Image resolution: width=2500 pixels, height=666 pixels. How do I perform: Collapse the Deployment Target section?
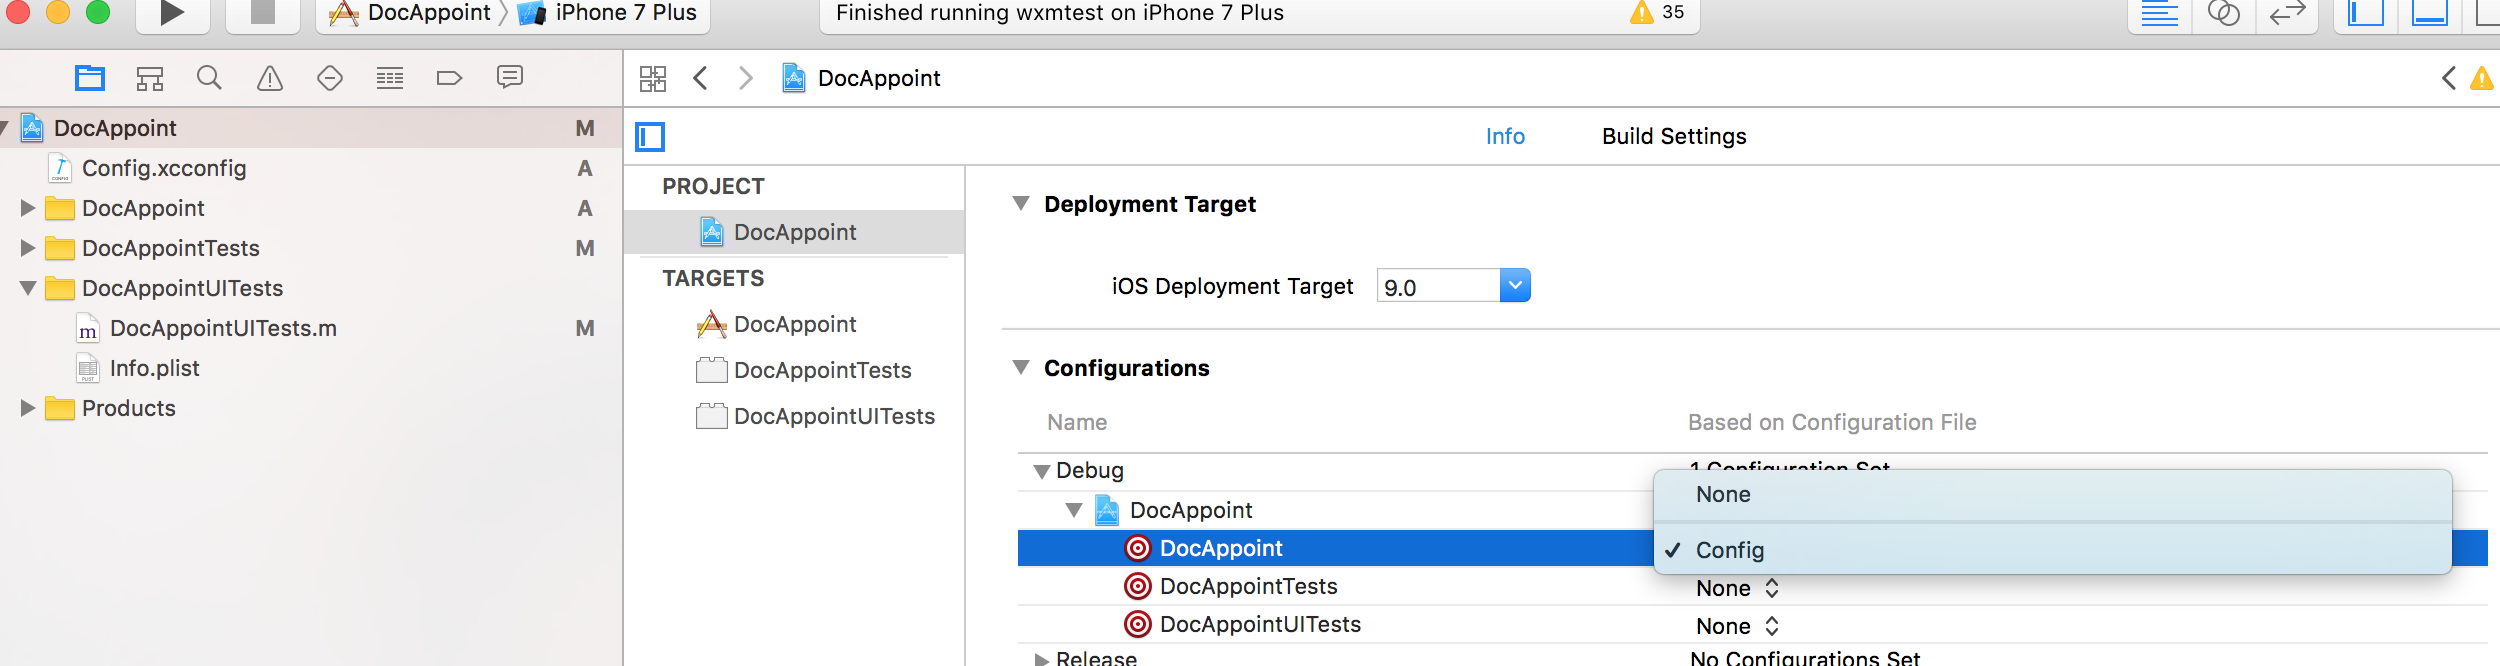tap(1021, 204)
